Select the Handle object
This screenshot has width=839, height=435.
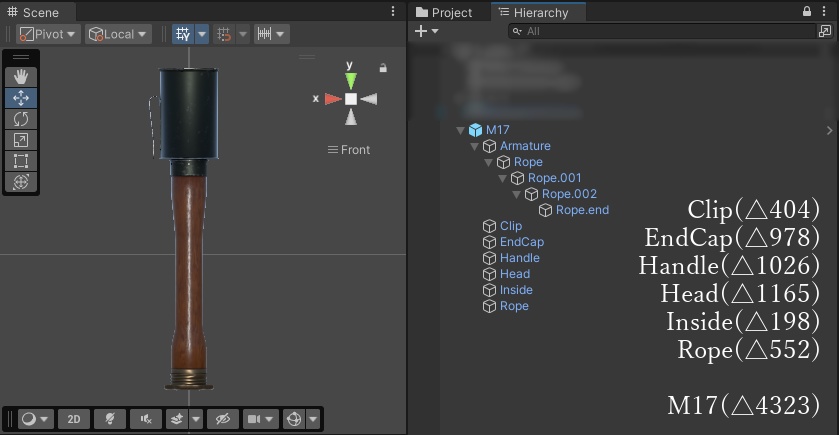tap(520, 258)
